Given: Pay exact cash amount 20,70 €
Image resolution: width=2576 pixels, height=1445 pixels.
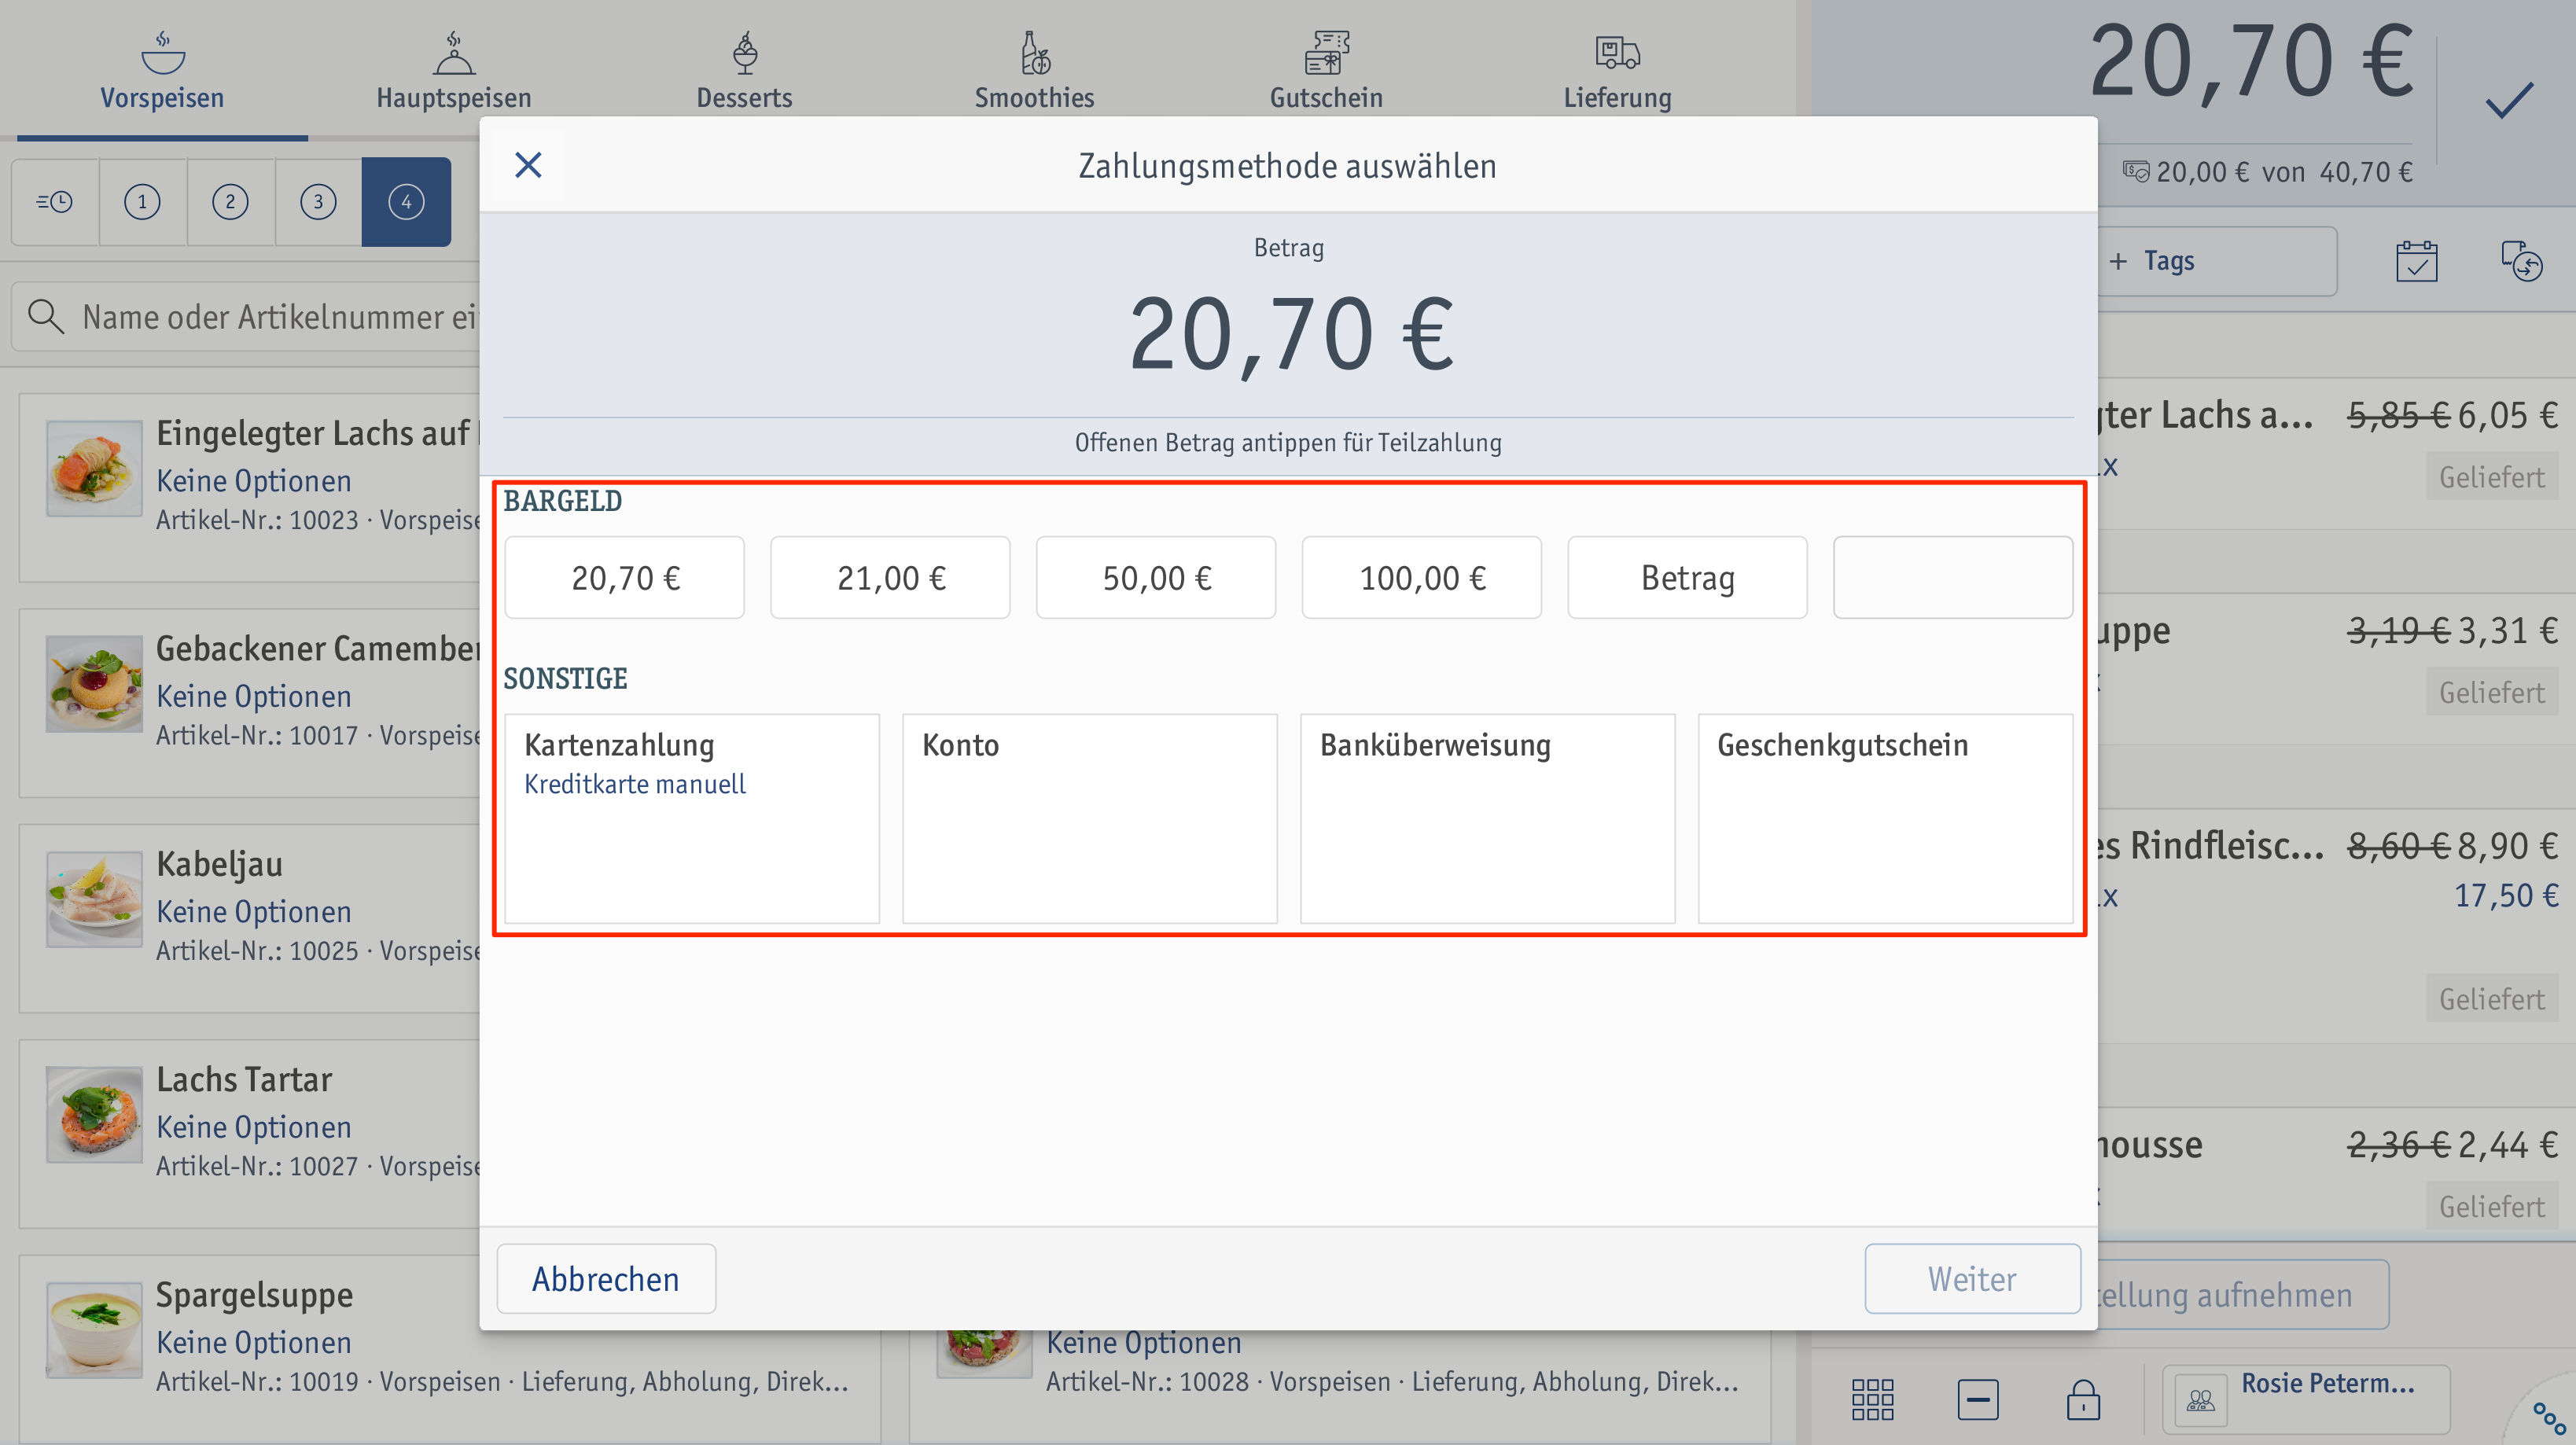Looking at the screenshot, I should [625, 578].
